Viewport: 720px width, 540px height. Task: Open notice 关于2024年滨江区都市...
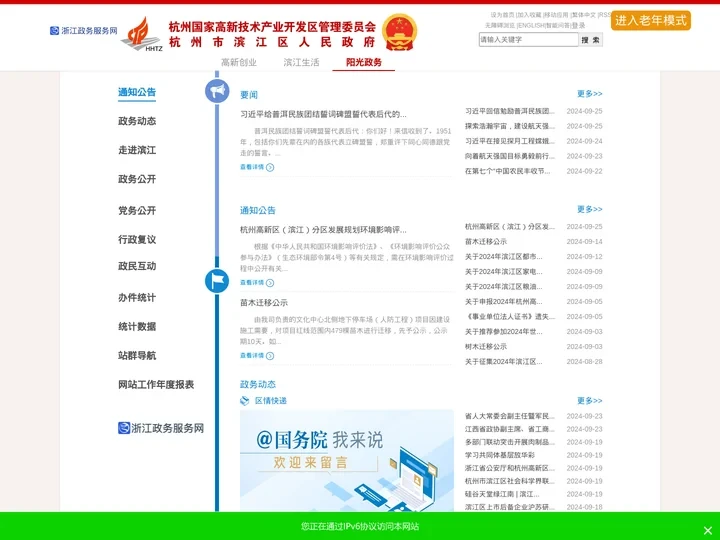[x=504, y=256]
